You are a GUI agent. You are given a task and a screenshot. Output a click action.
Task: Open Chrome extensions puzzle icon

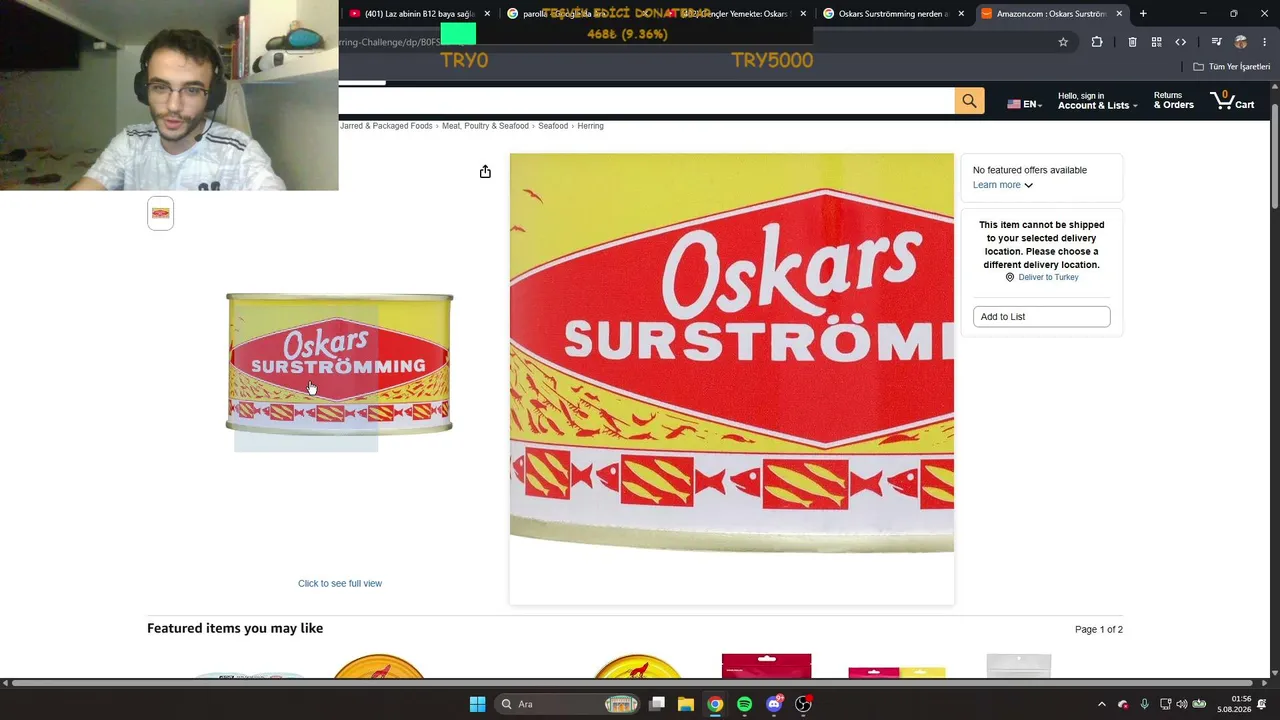click(1097, 42)
